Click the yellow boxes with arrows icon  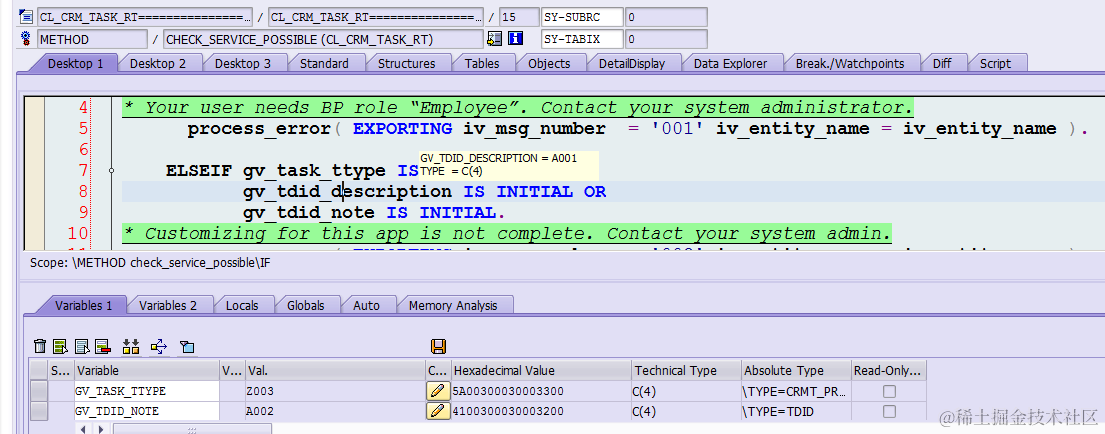click(x=131, y=346)
